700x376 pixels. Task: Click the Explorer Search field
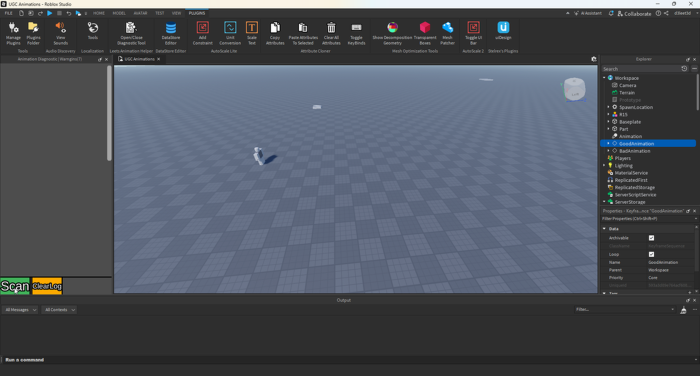click(640, 69)
